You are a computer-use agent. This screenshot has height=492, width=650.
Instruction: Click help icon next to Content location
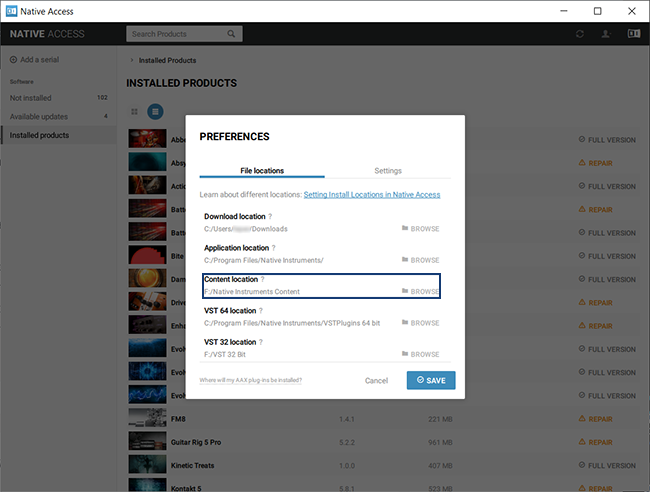pyautogui.click(x=262, y=279)
